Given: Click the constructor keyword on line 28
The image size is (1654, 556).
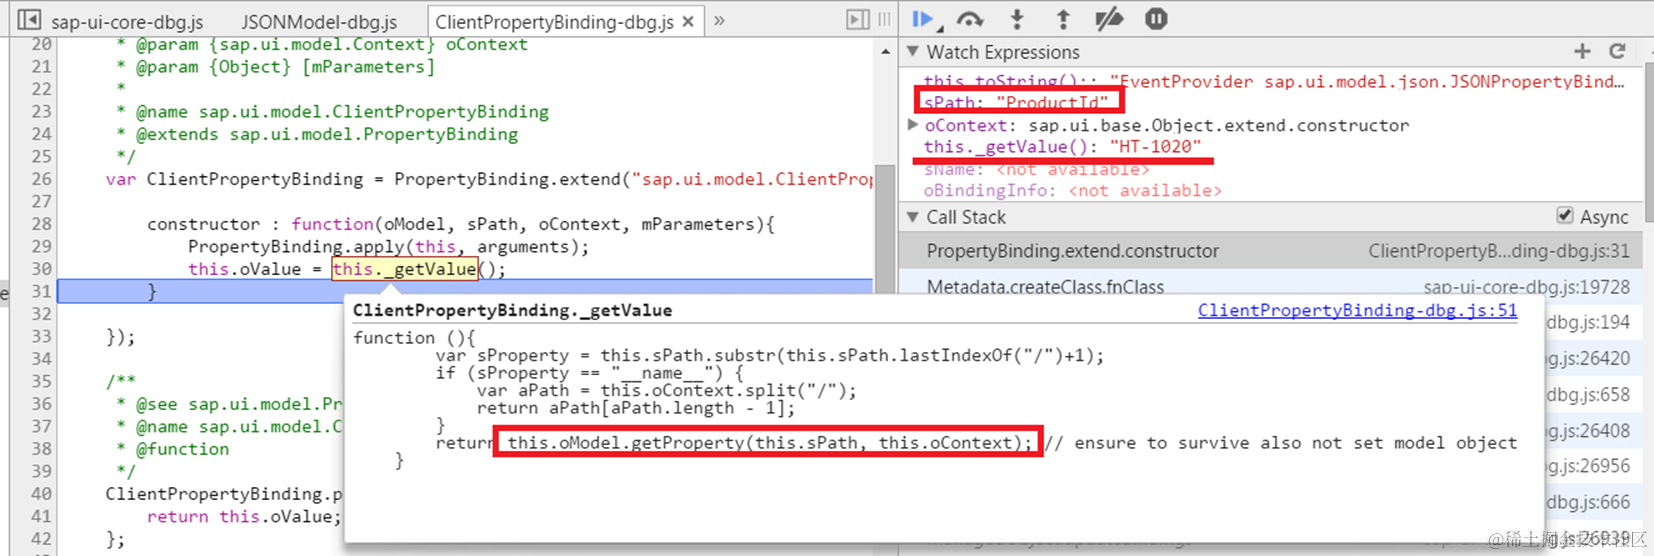Looking at the screenshot, I should [203, 224].
